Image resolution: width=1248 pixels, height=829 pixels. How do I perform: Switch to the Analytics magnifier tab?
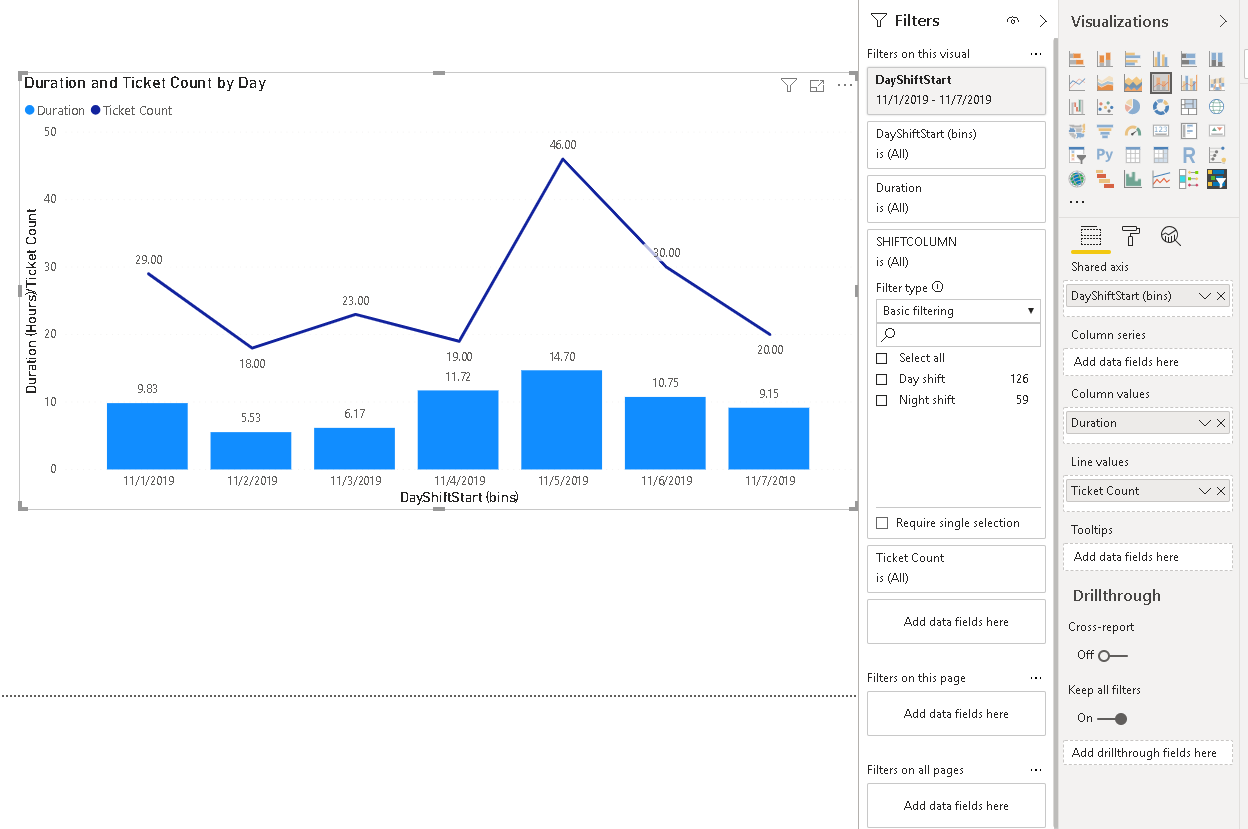[1171, 236]
